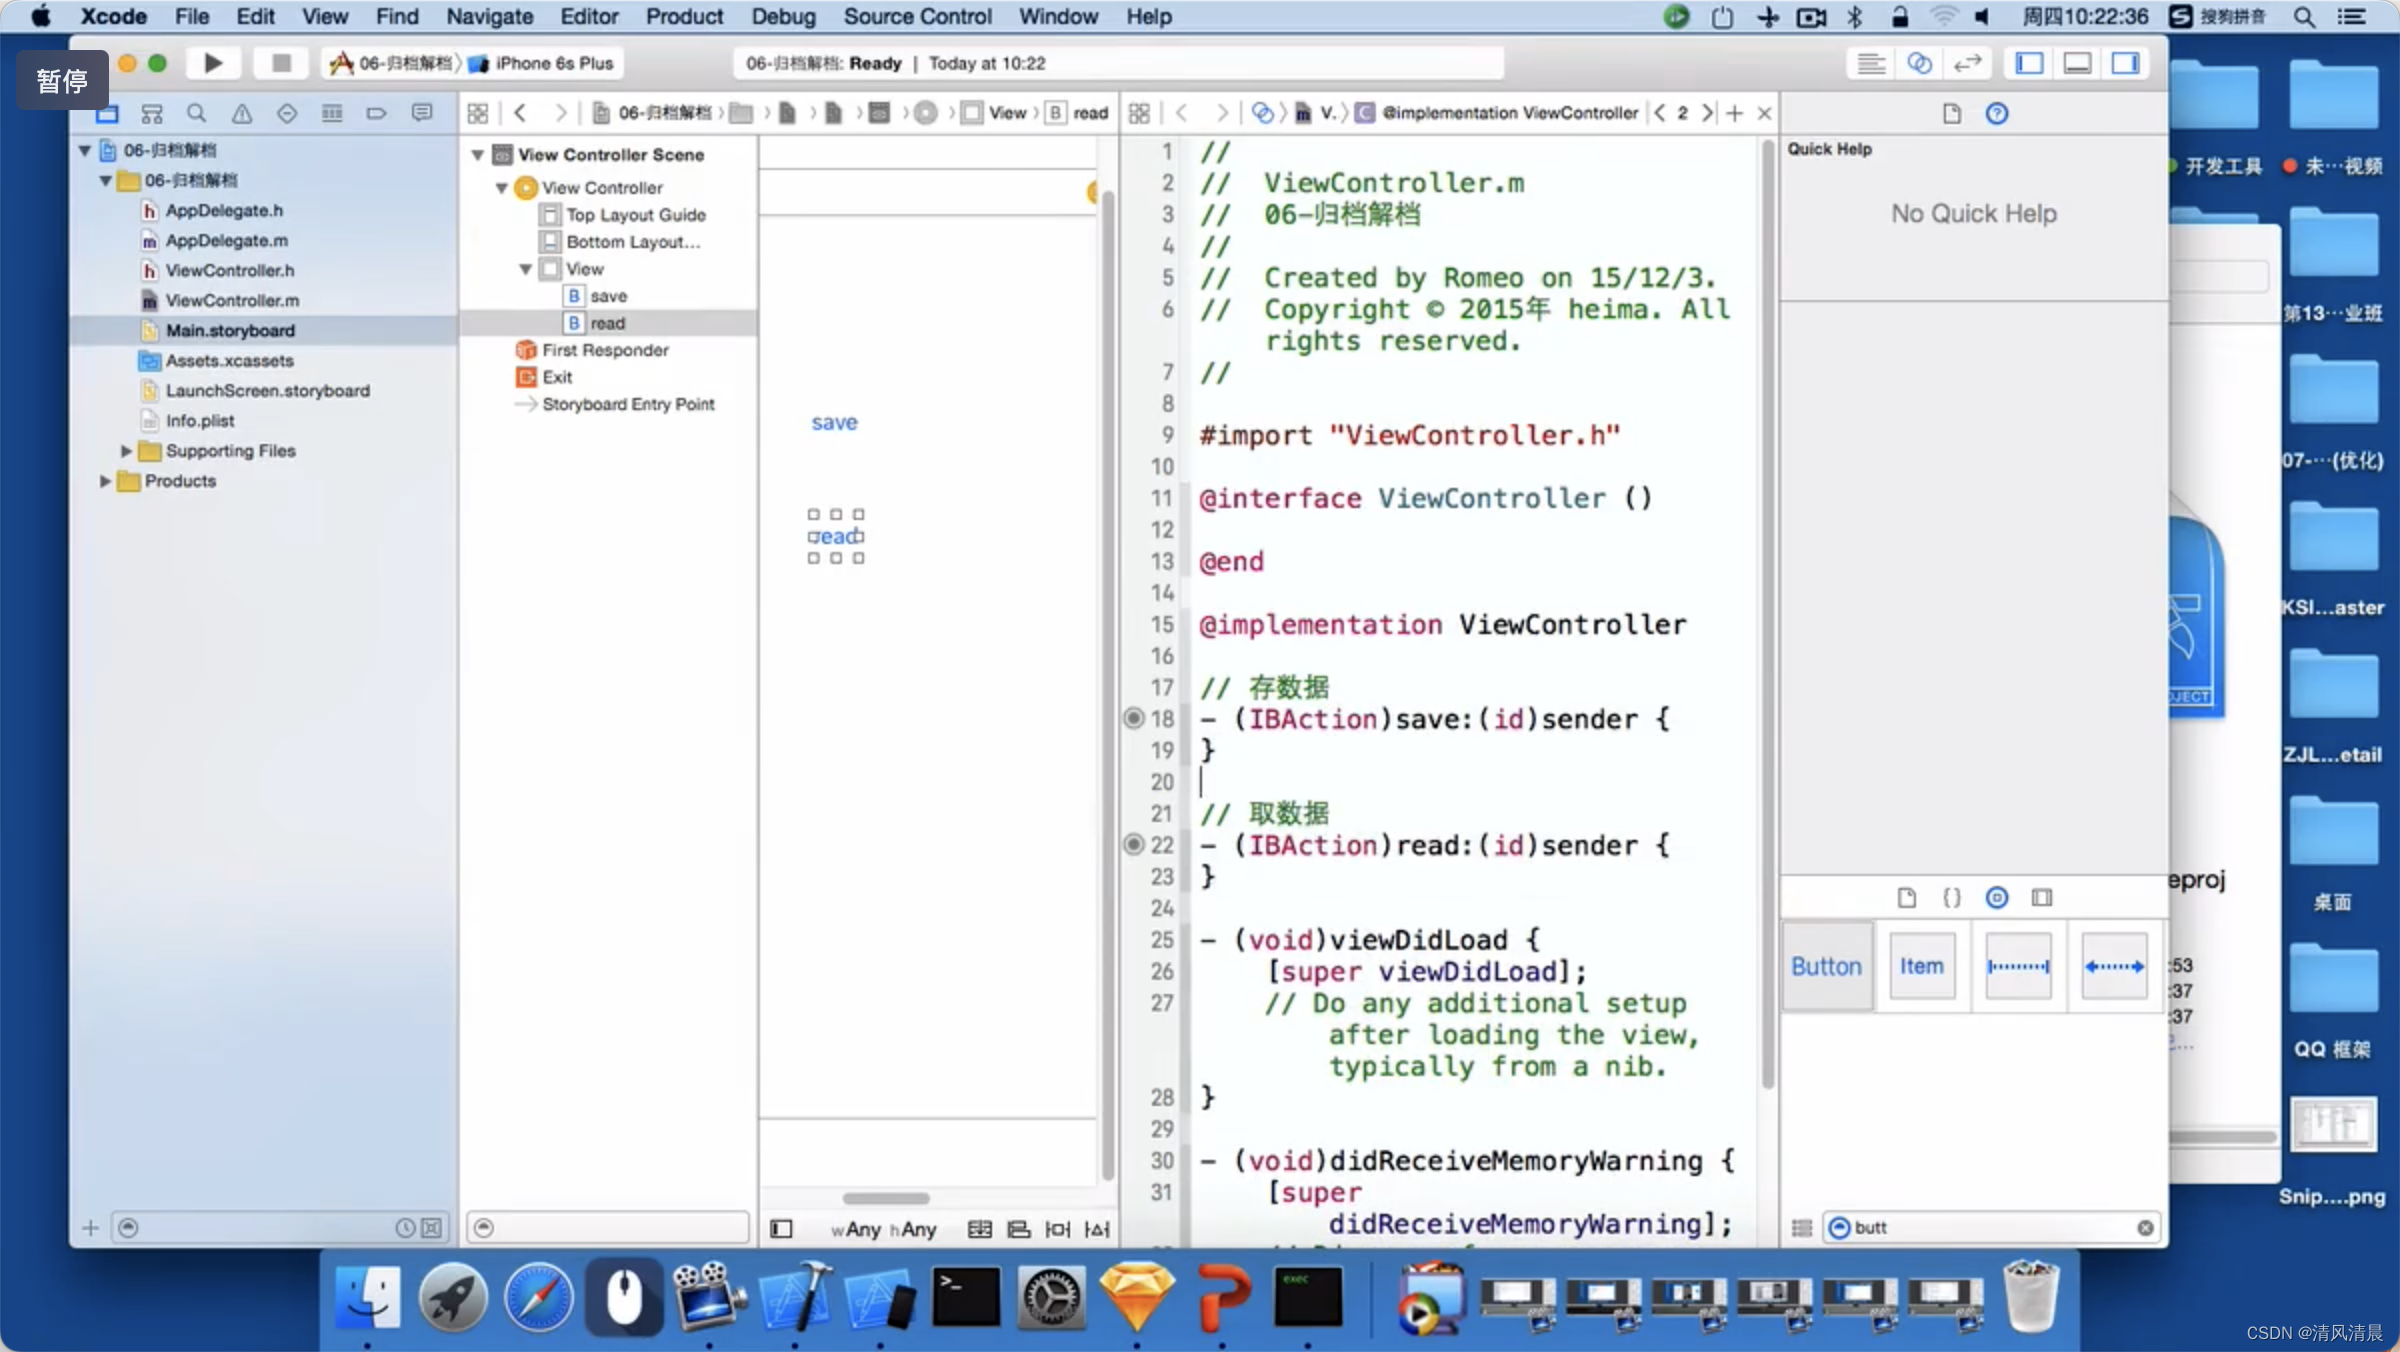Open the Find menu
Image resolution: width=2400 pixels, height=1352 pixels.
coord(396,16)
